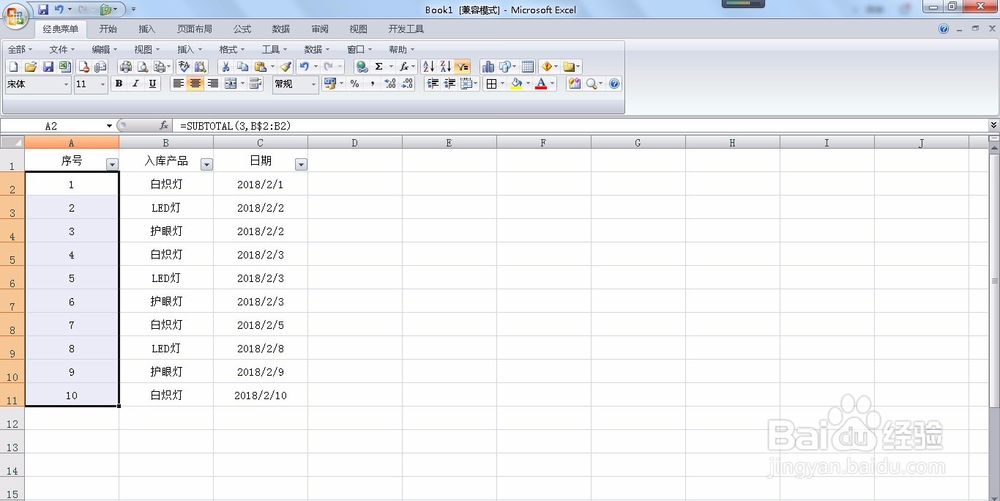Switch to the 公式 ribbon tab
1000x501 pixels.
tap(242, 29)
